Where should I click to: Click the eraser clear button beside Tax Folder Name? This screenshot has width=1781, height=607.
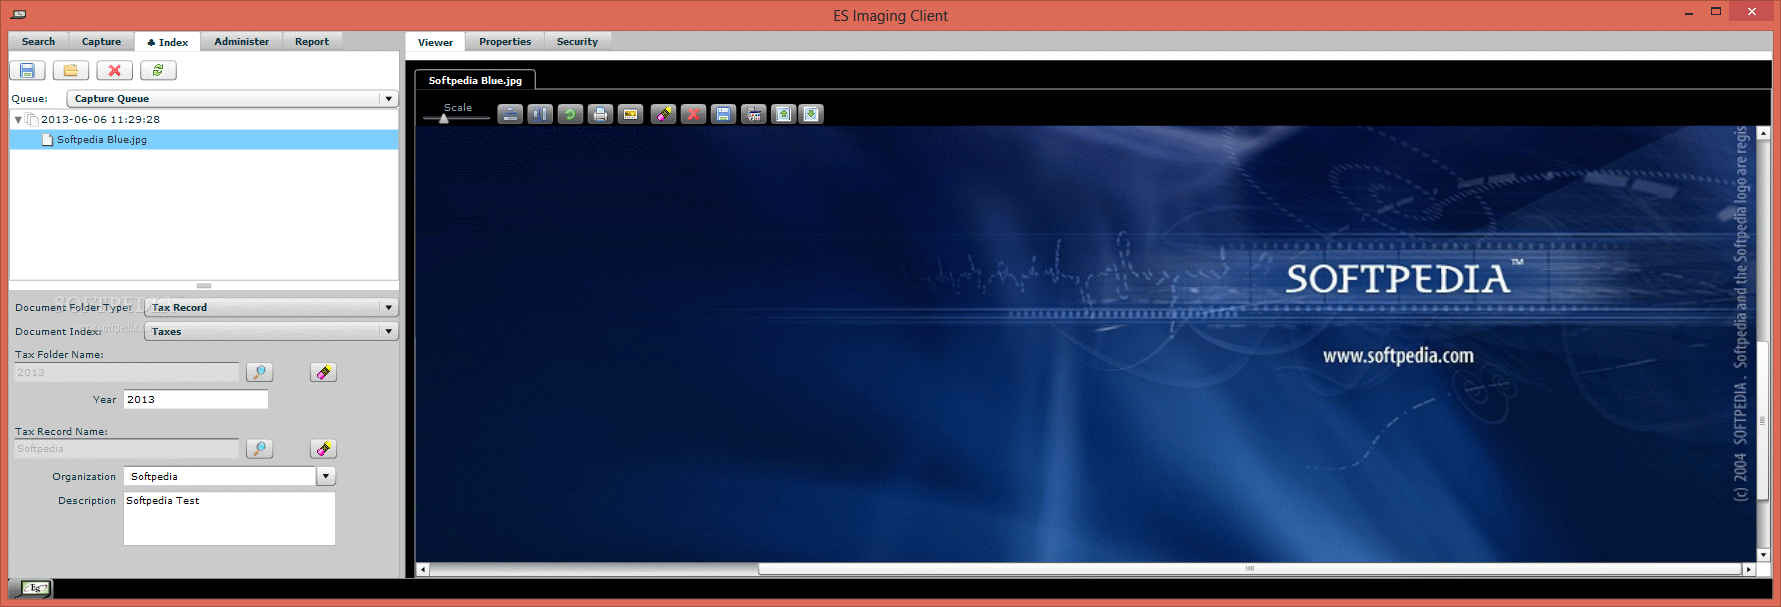[323, 372]
